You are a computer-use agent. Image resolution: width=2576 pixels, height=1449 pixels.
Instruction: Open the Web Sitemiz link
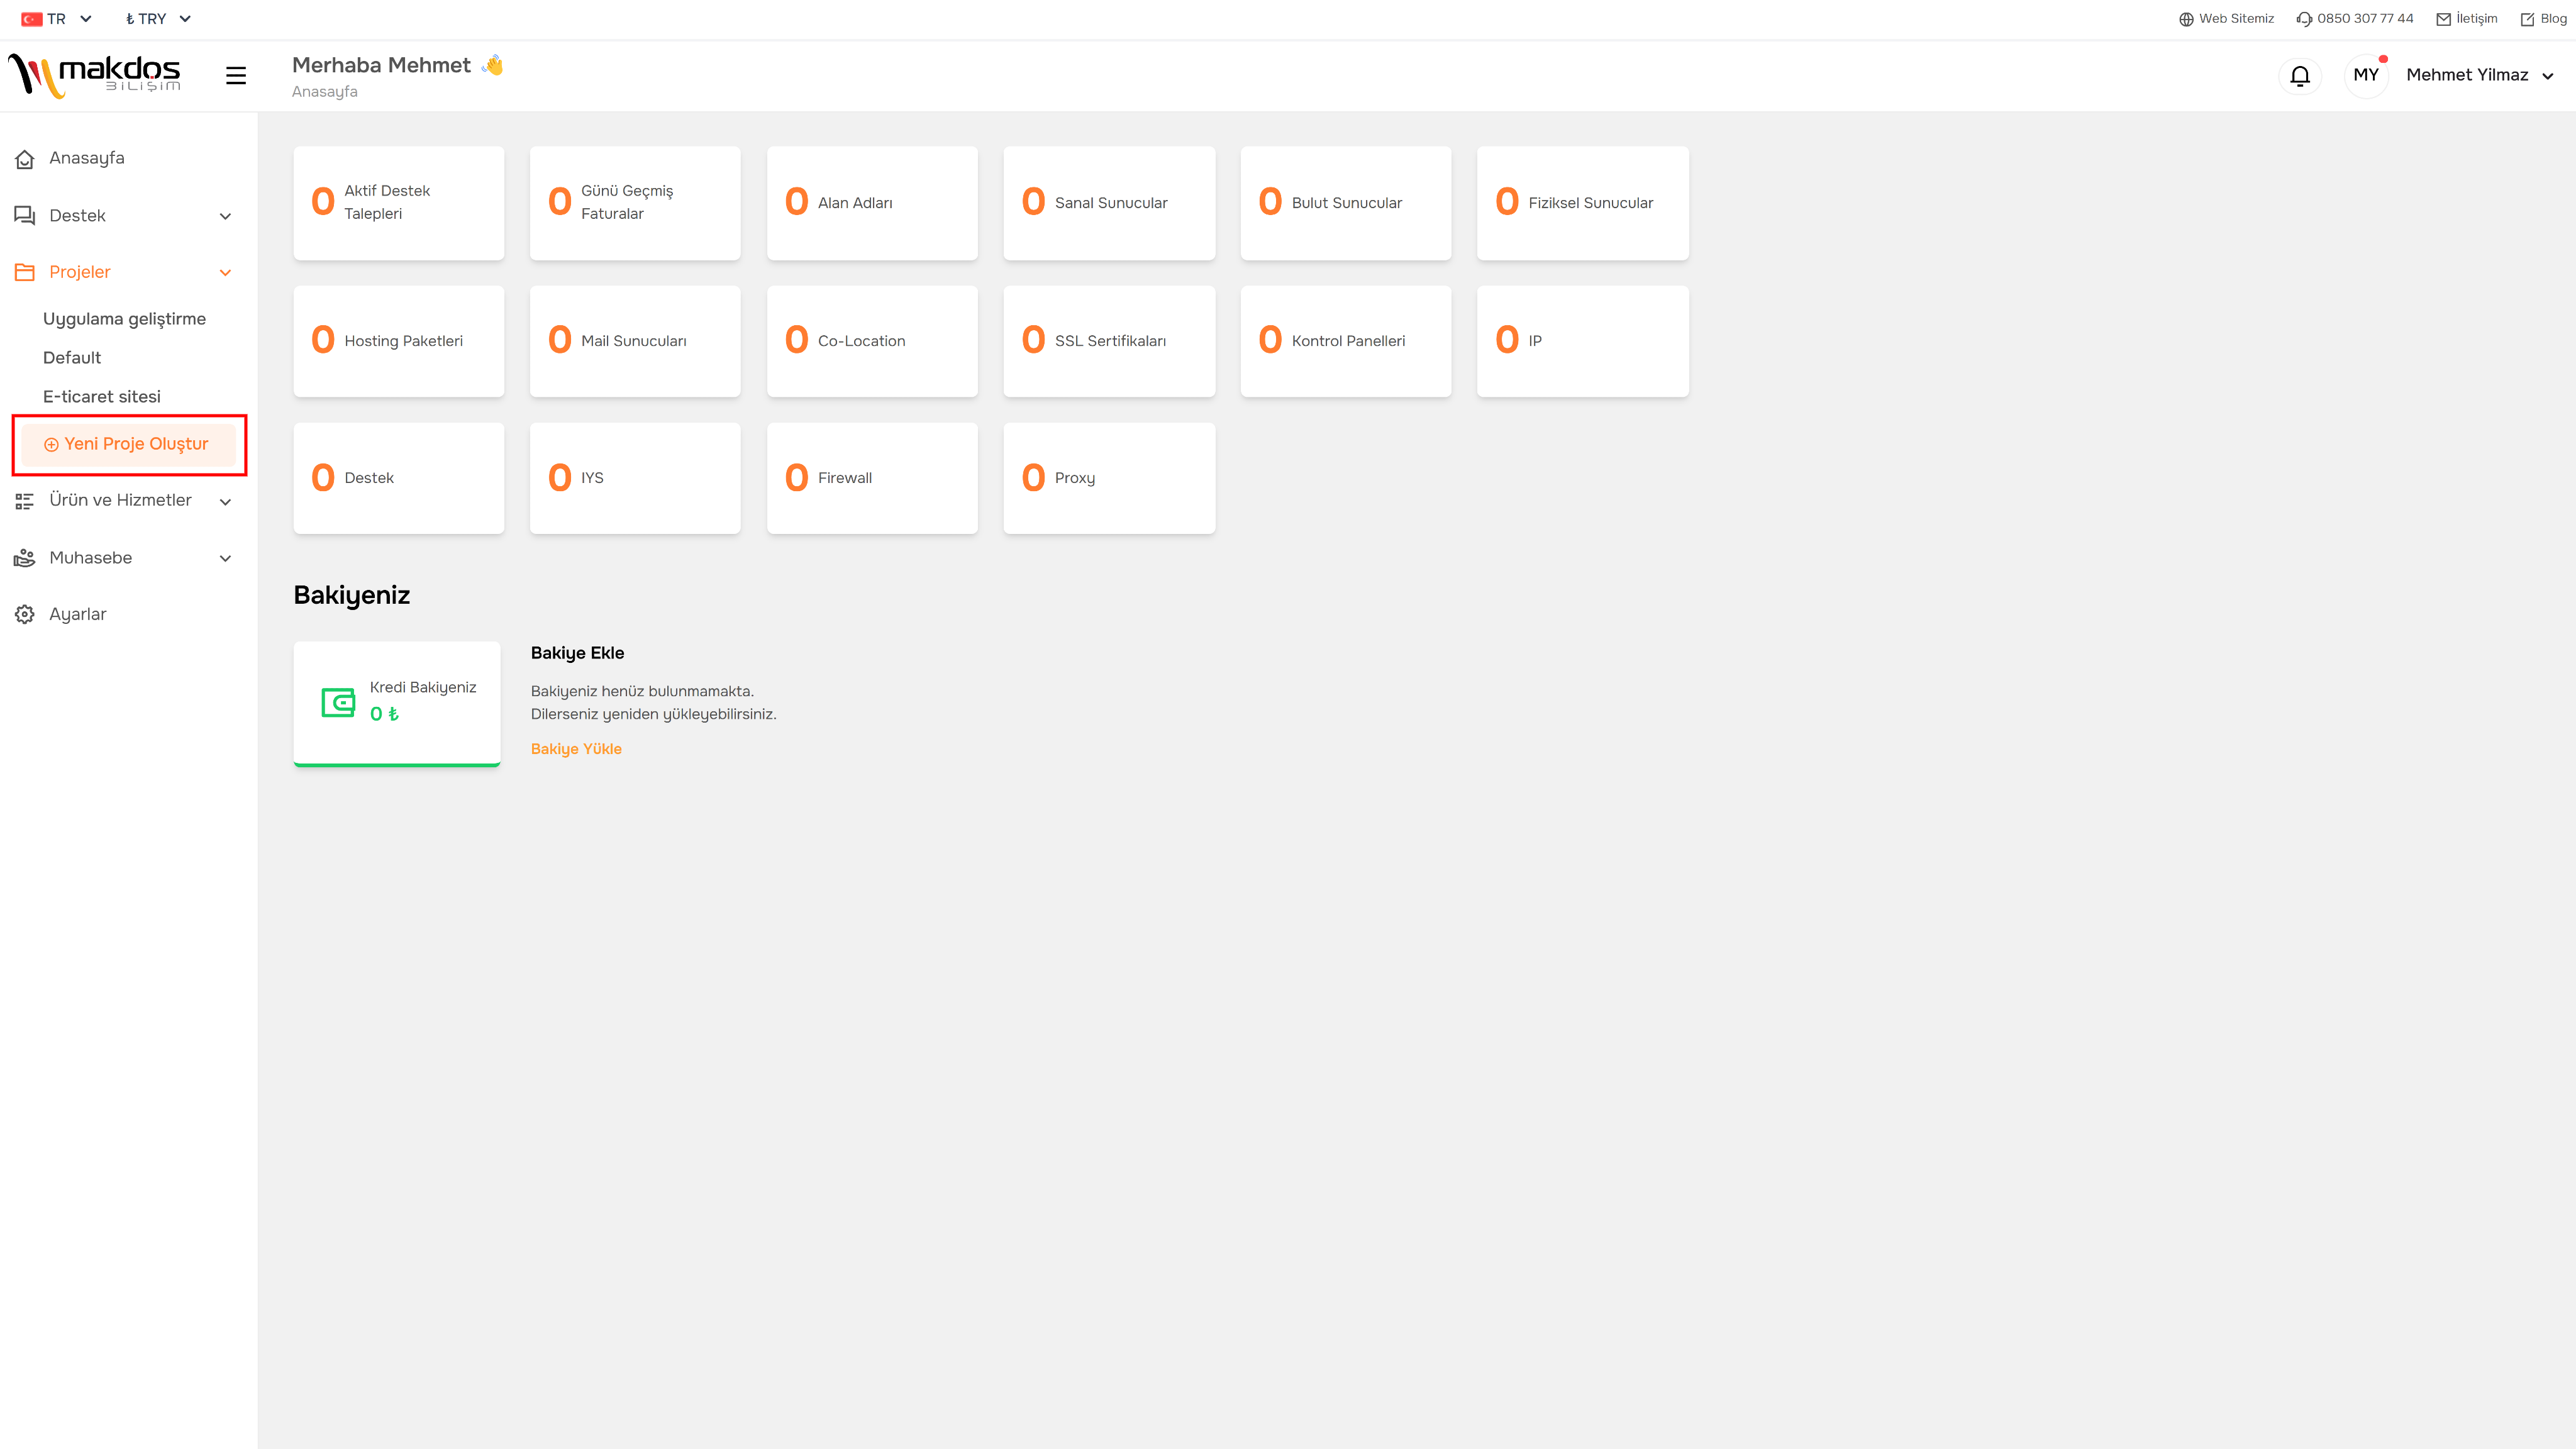(x=2226, y=19)
